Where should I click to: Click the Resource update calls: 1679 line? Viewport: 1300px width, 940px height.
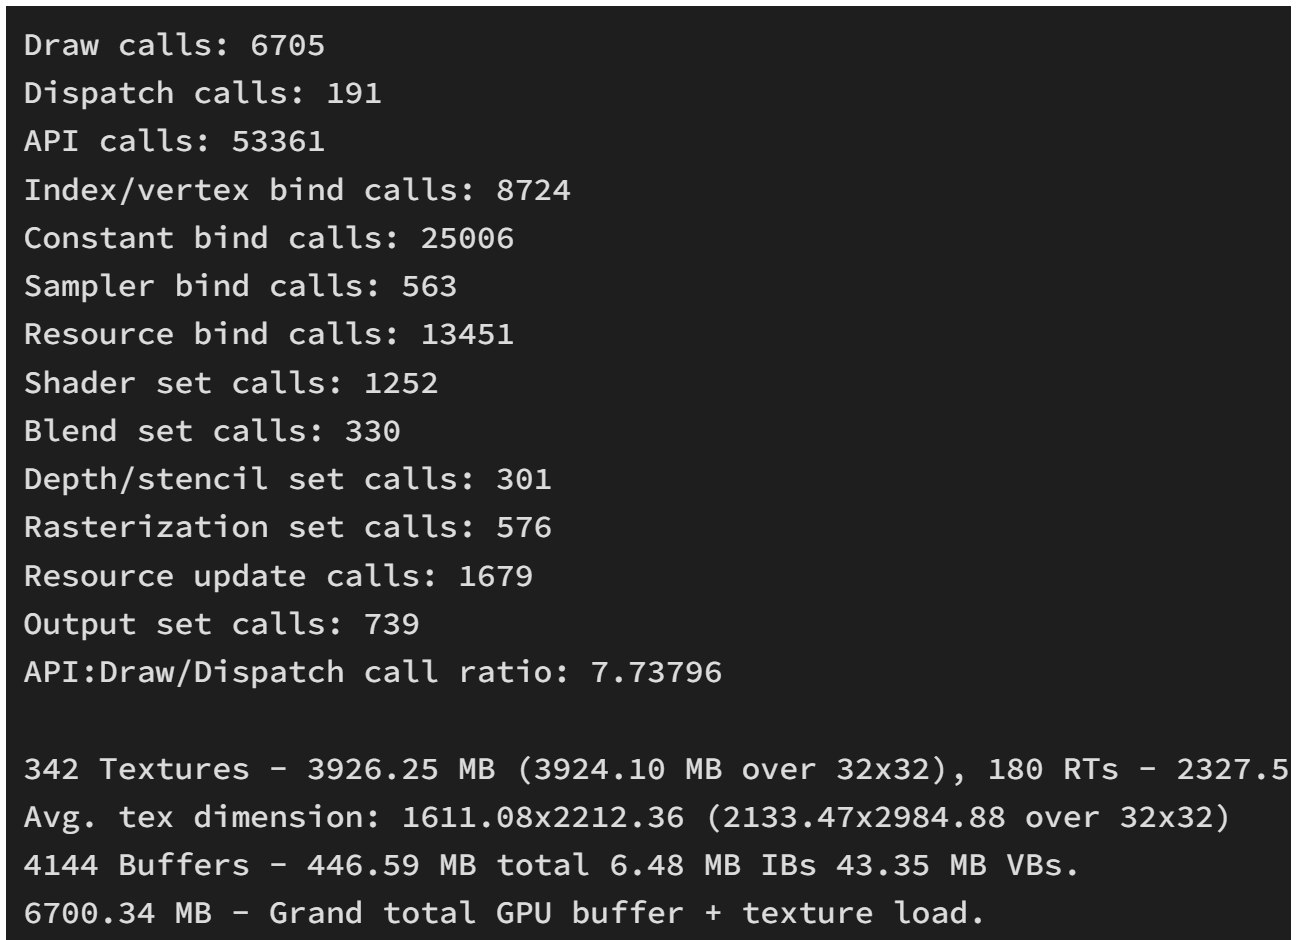278,576
